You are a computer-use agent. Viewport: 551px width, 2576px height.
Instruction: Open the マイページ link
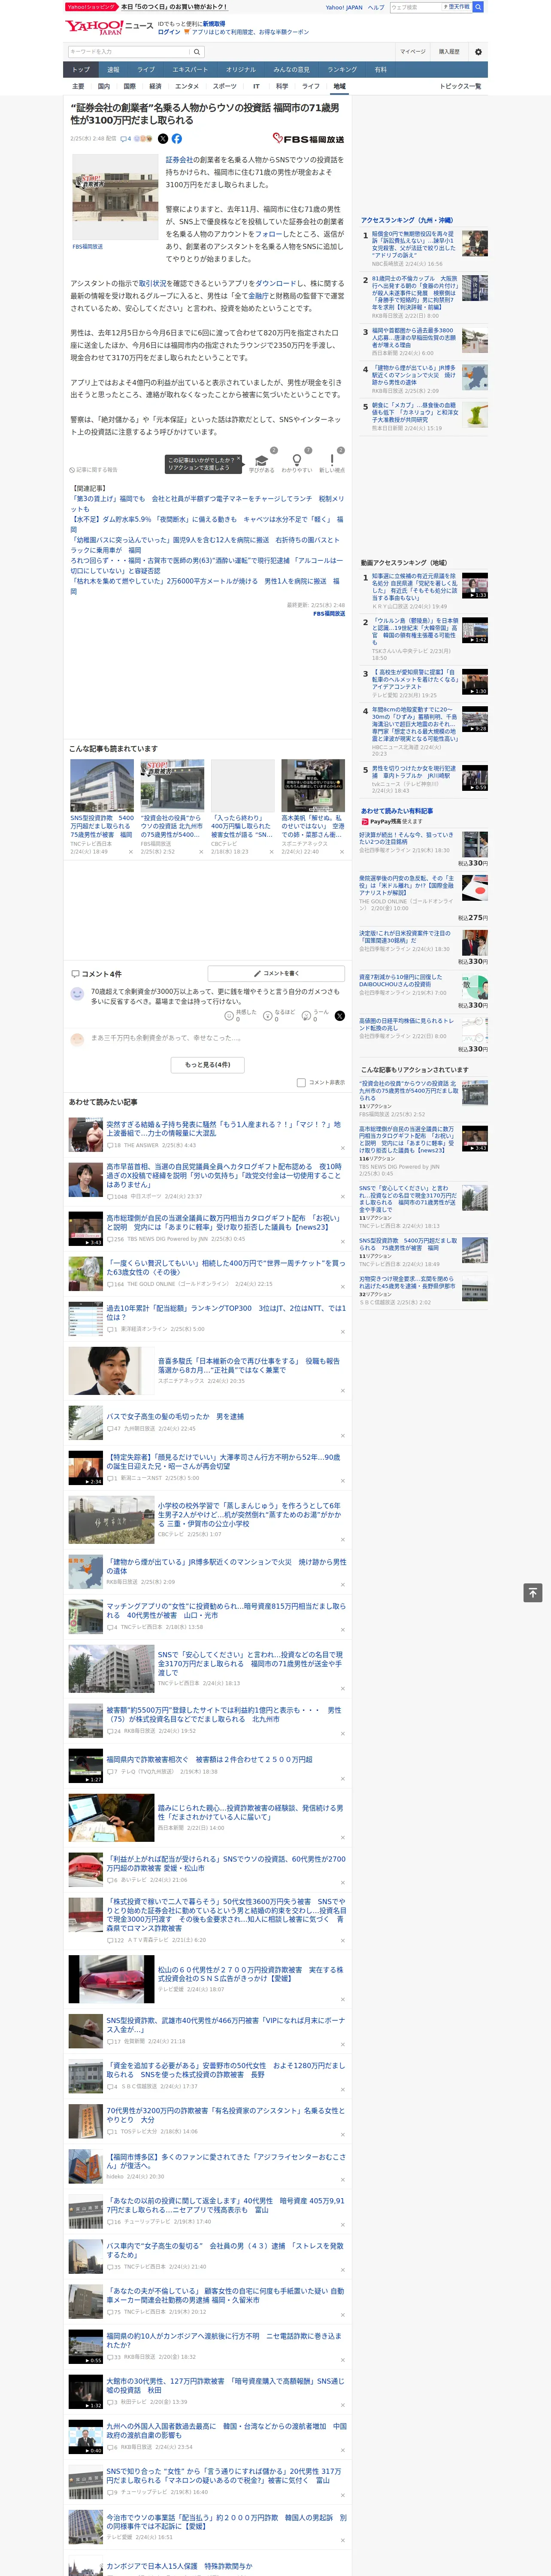point(413,52)
